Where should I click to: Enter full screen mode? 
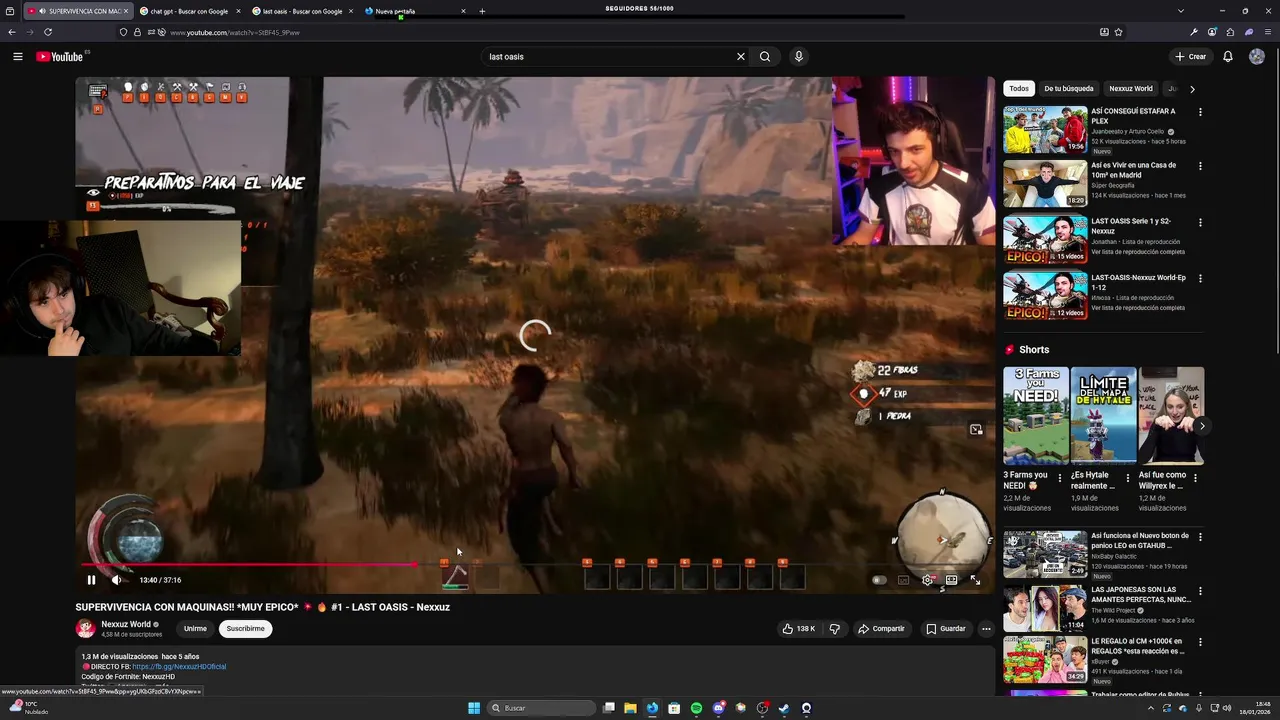(976, 580)
